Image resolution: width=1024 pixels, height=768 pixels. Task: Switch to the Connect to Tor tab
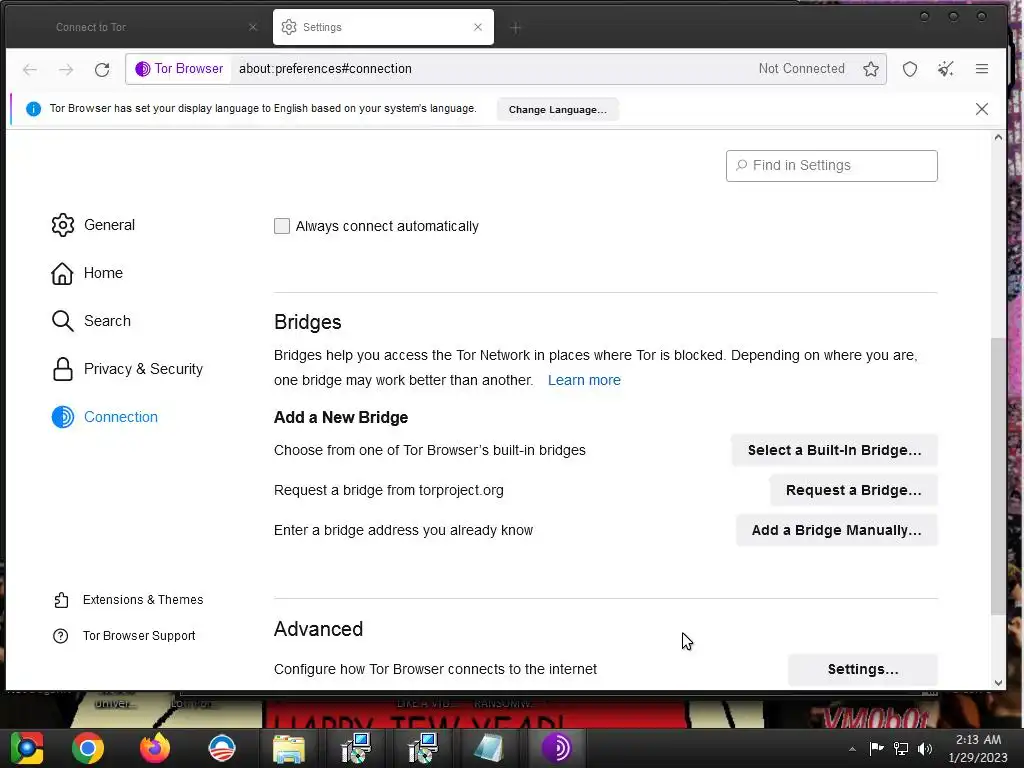pos(137,27)
